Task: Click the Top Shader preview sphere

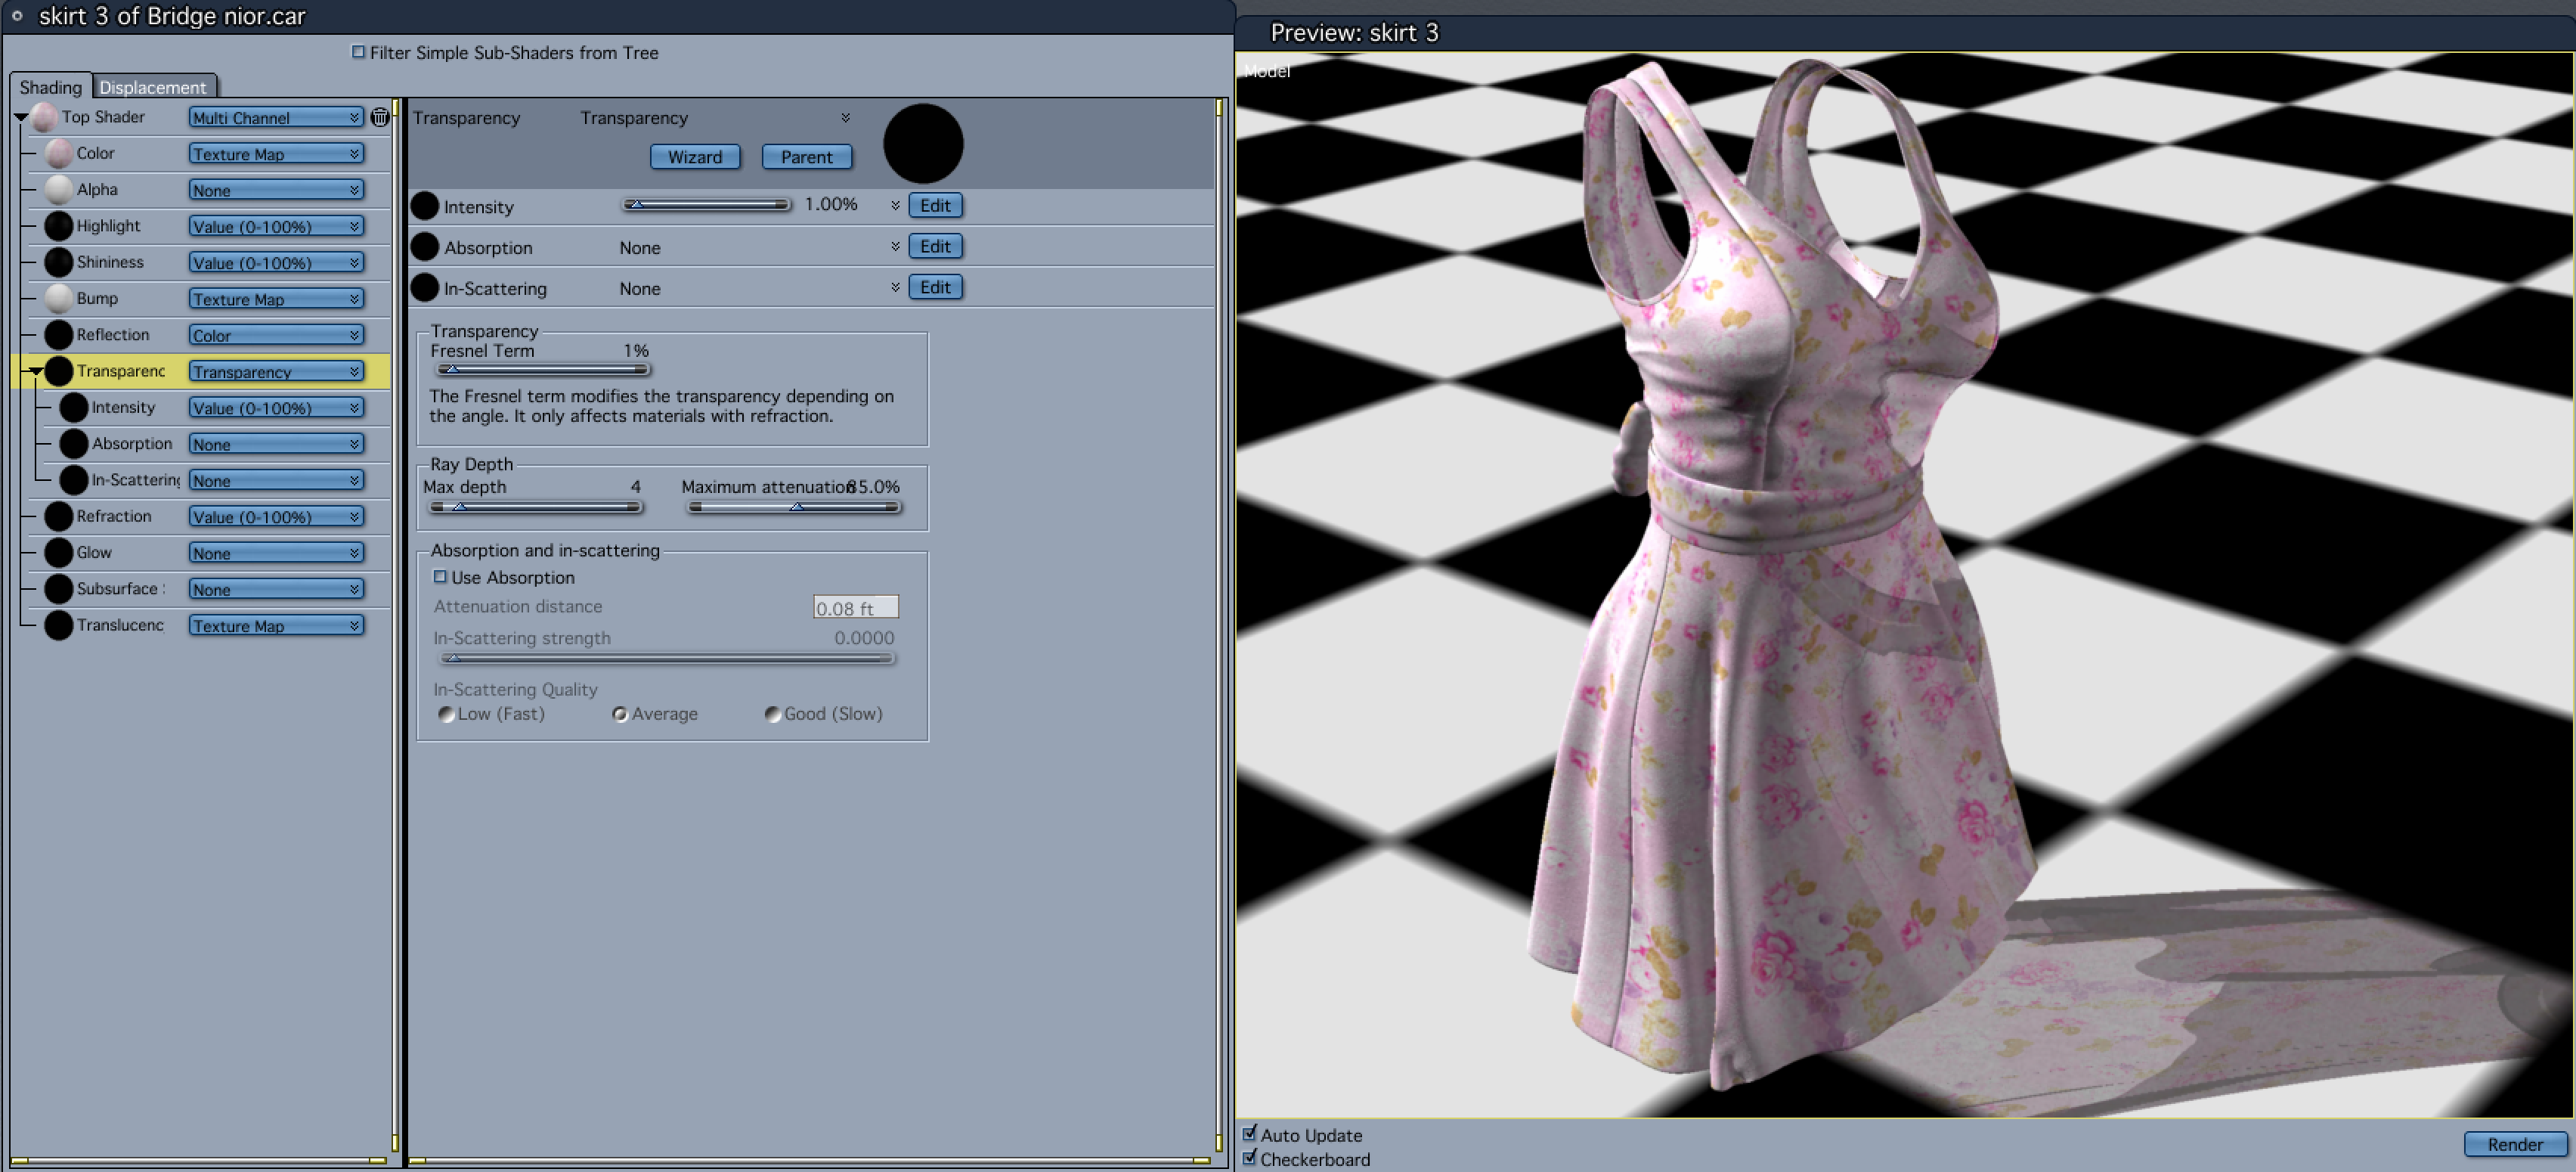Action: 44,117
